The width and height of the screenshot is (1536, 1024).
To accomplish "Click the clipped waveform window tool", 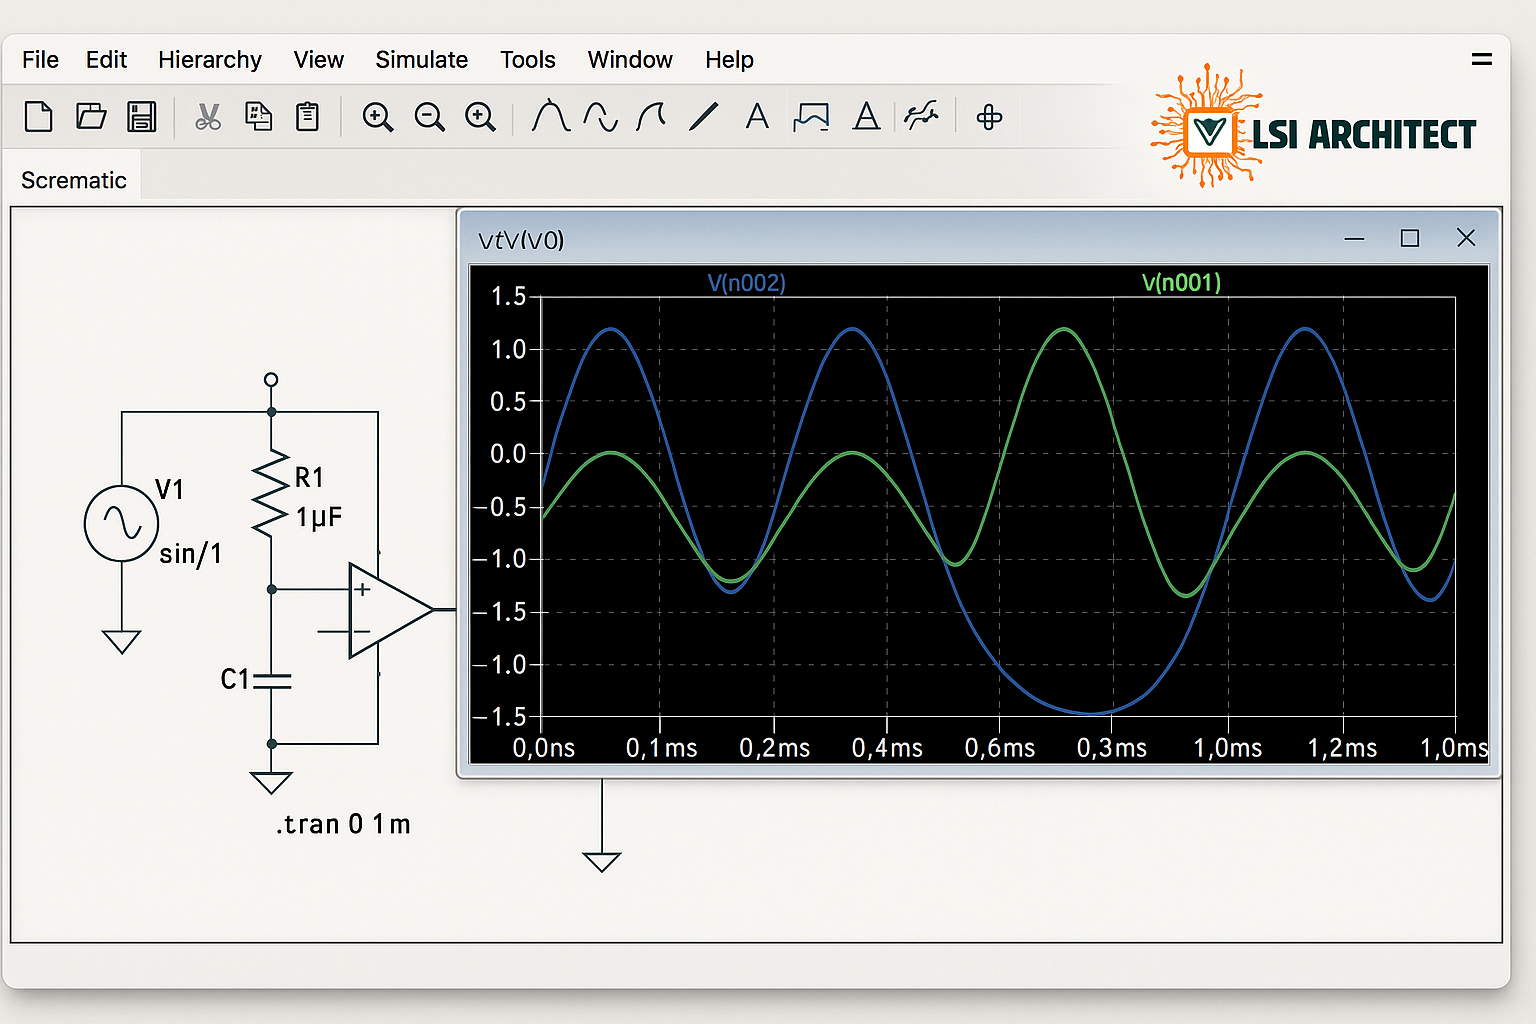I will coord(810,117).
